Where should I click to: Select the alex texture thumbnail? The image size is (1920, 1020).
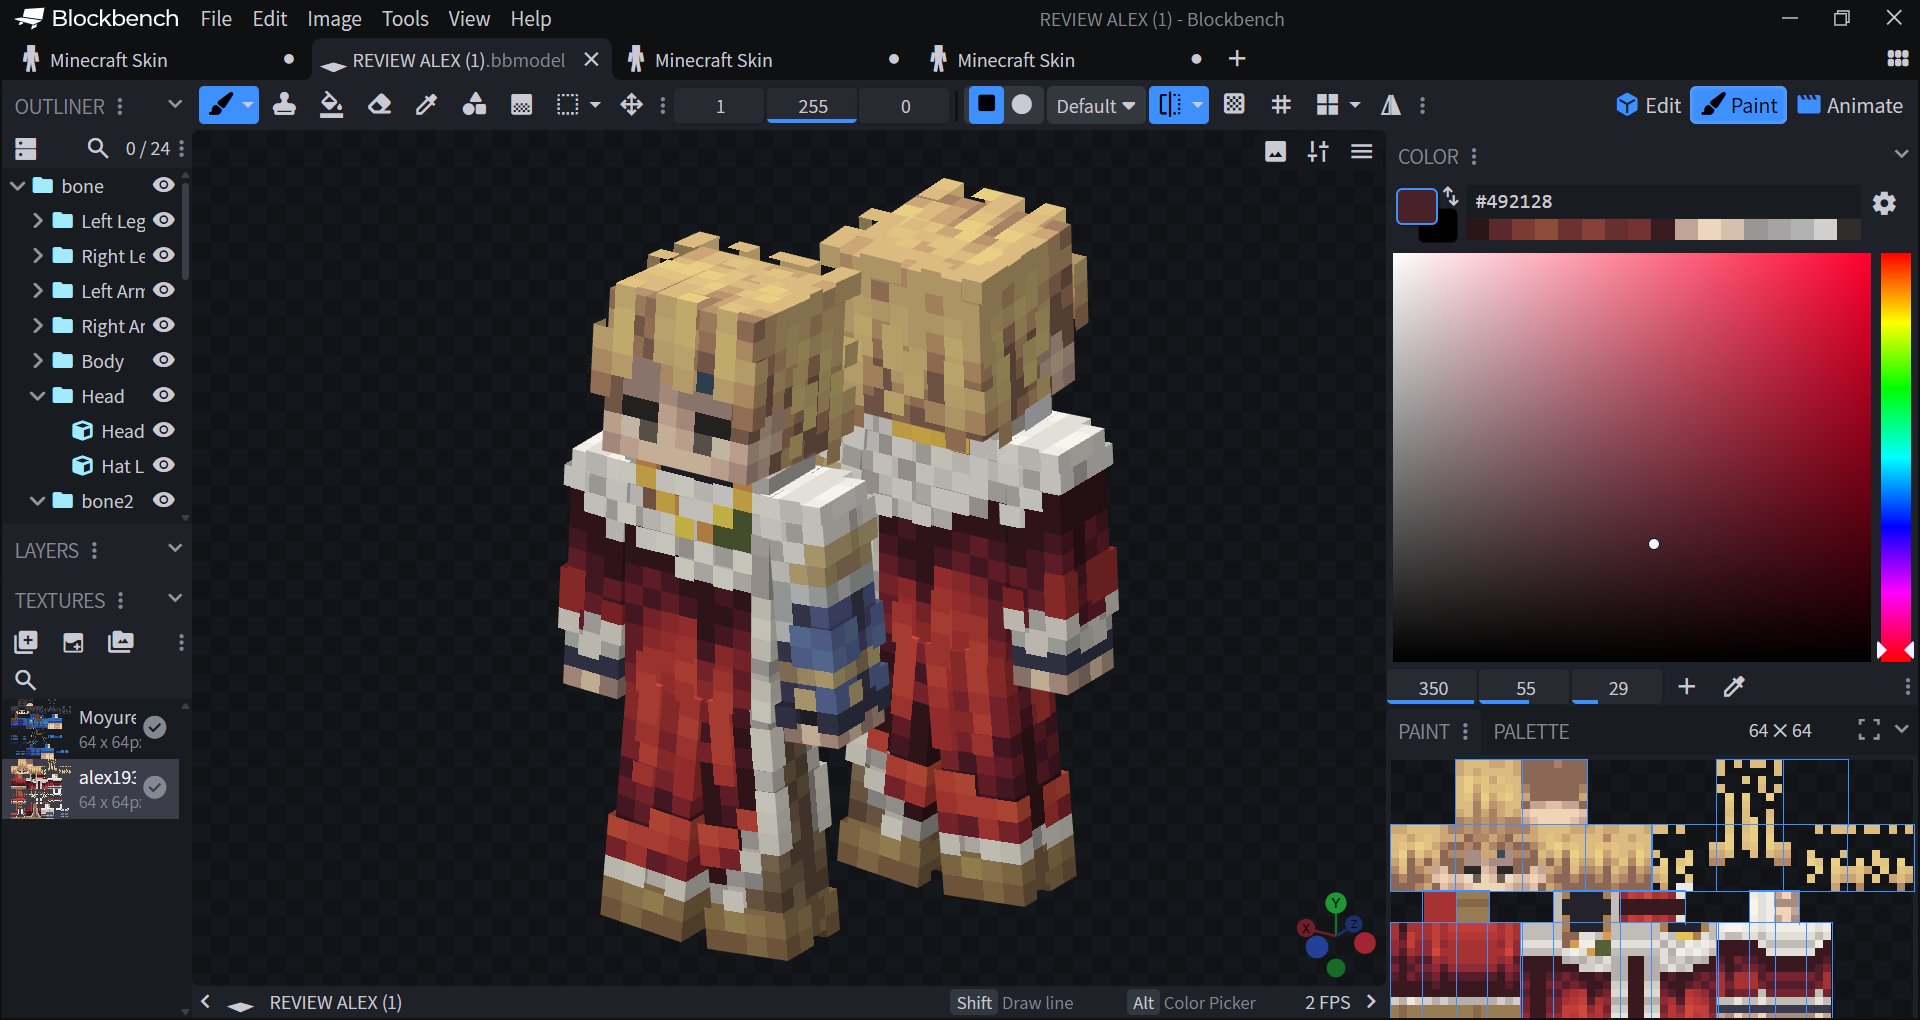40,789
